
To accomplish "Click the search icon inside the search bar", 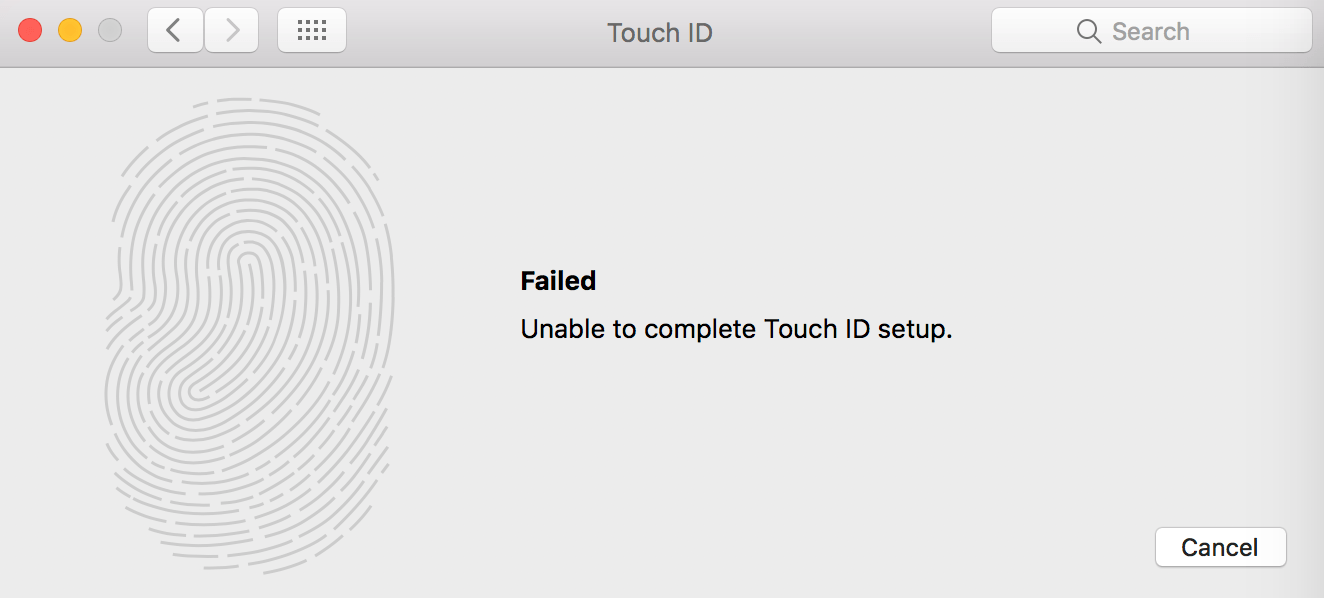I will click(x=1089, y=31).
